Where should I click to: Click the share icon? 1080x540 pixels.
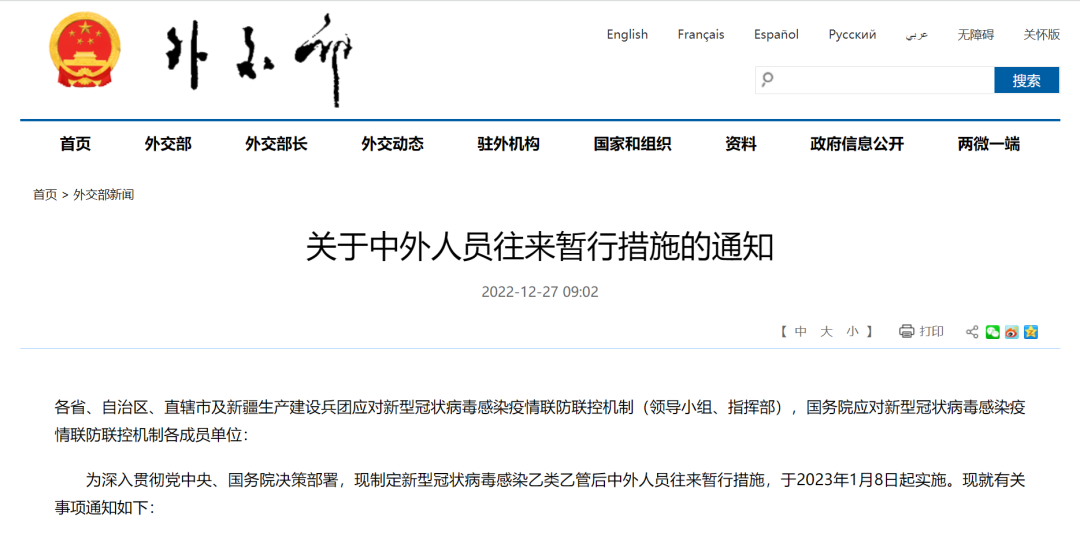[972, 332]
